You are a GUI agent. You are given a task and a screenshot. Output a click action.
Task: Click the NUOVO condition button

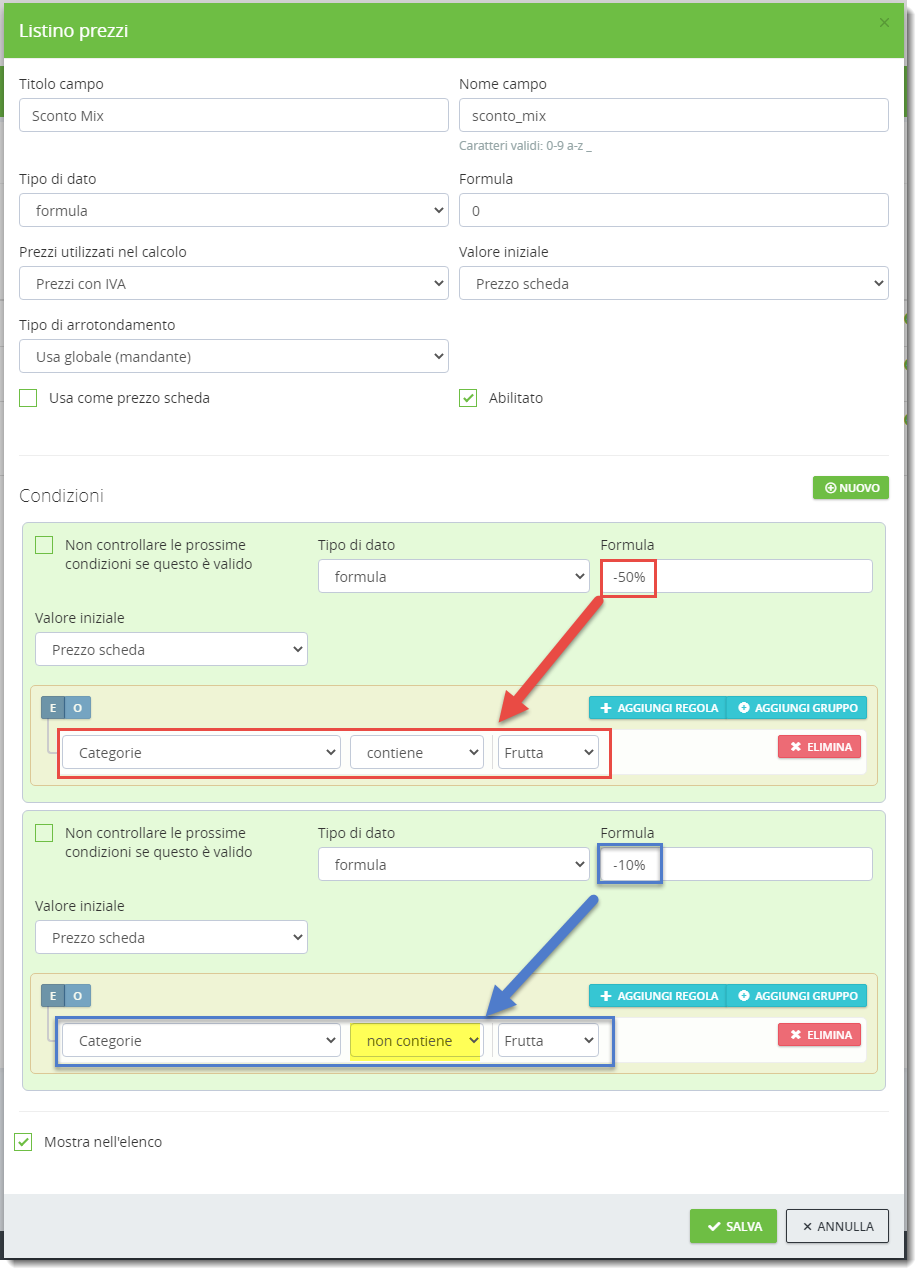pyautogui.click(x=851, y=488)
